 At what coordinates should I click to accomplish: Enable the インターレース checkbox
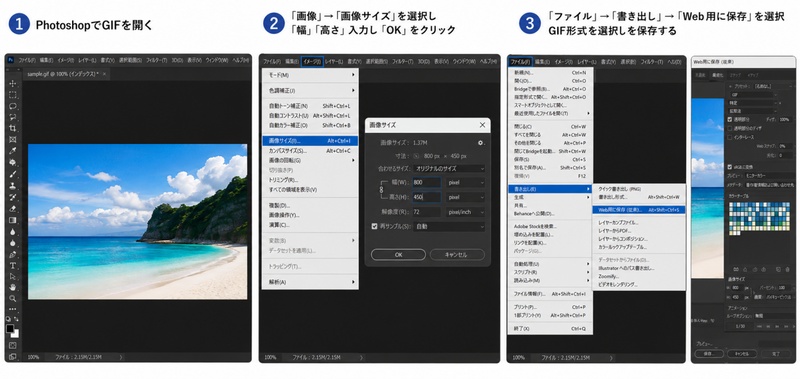(730, 137)
